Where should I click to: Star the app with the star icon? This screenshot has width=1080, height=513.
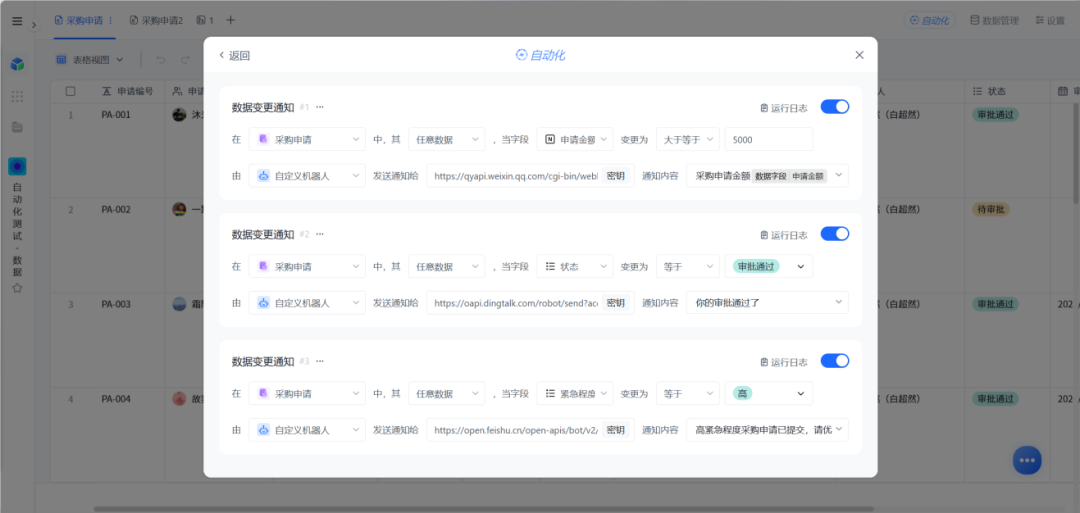click(17, 288)
